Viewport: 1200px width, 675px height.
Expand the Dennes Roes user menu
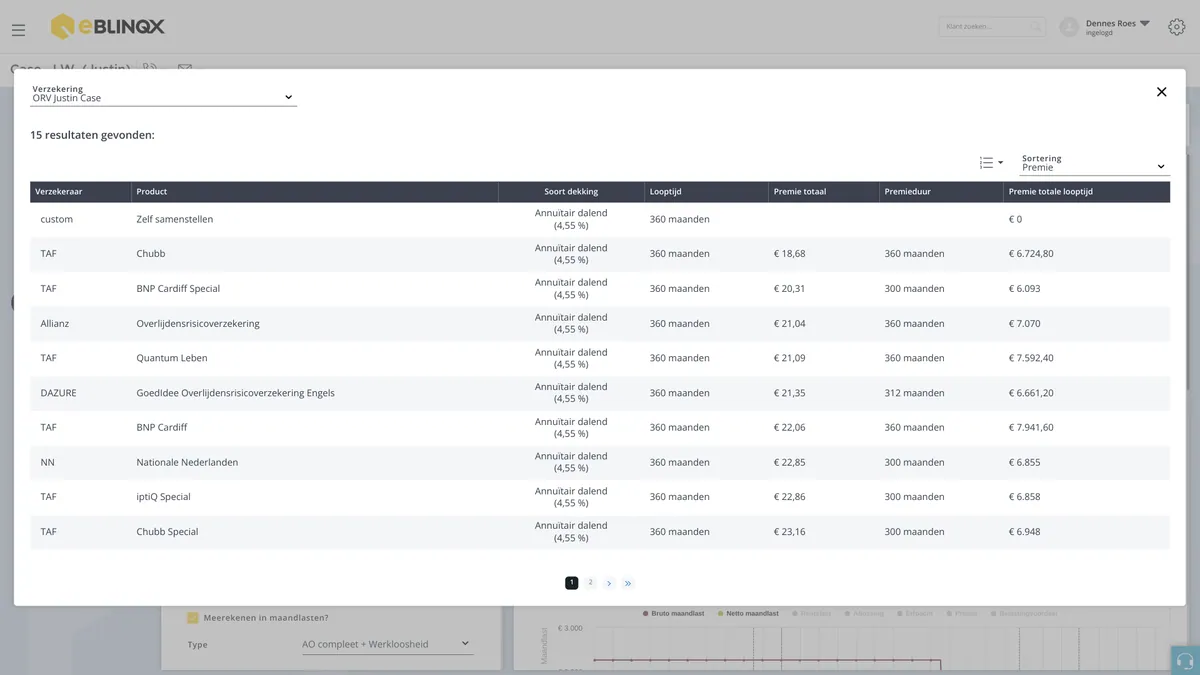1118,27
